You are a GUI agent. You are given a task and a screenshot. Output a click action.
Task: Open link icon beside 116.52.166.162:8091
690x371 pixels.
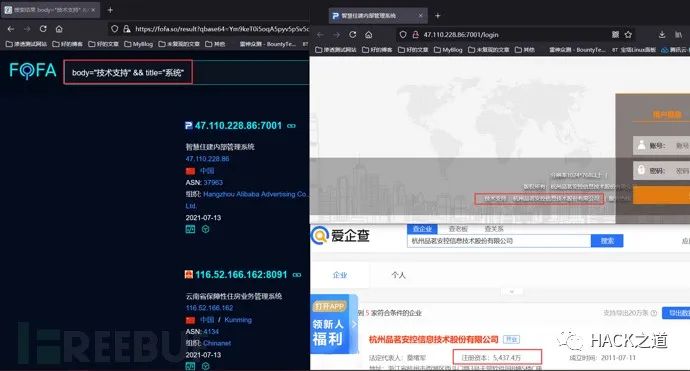297,275
